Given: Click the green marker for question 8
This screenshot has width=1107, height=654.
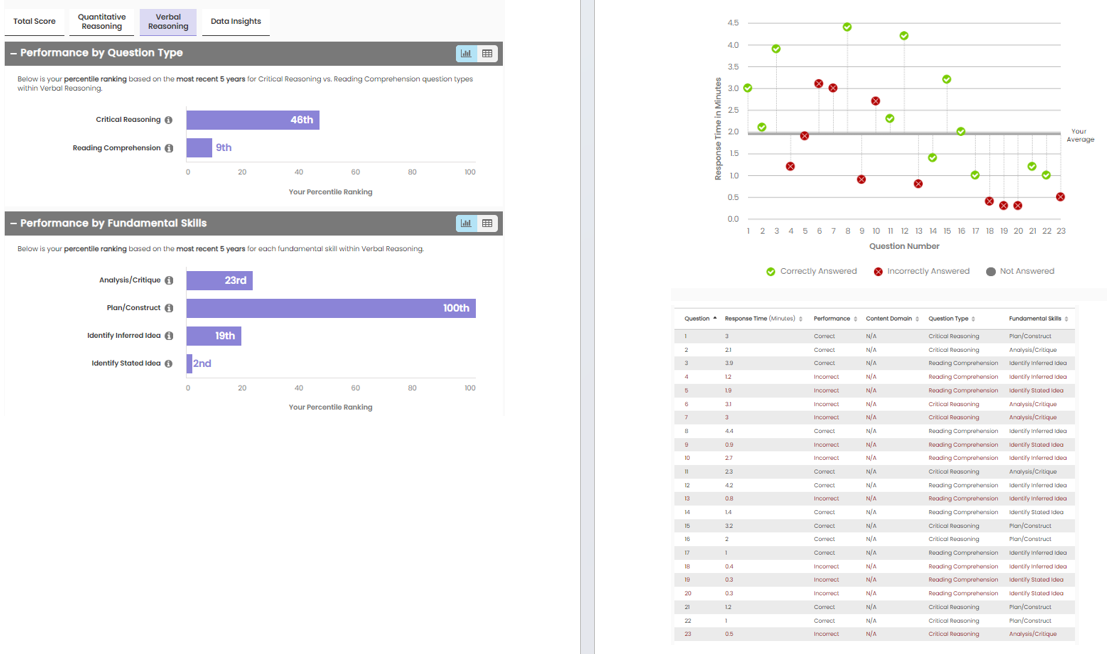Looking at the screenshot, I should pyautogui.click(x=847, y=27).
